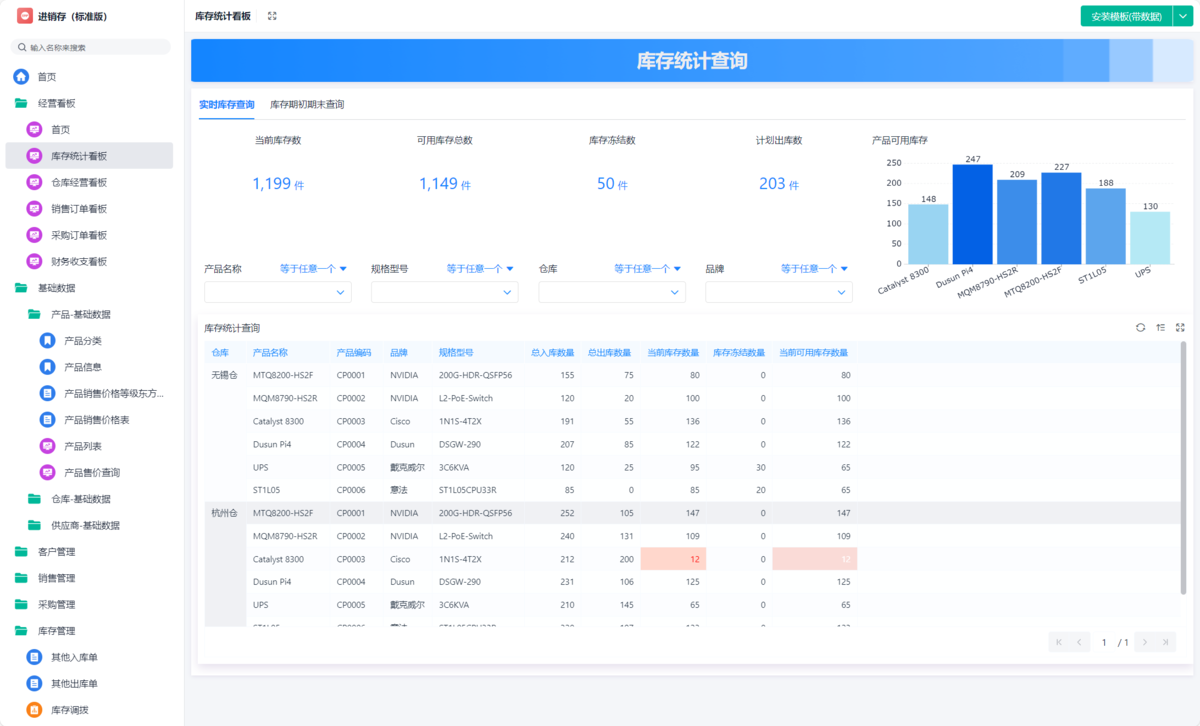The height and width of the screenshot is (726, 1200).
Task: Open dropdown arrow next to 安装模板 button
Action: point(1180,16)
